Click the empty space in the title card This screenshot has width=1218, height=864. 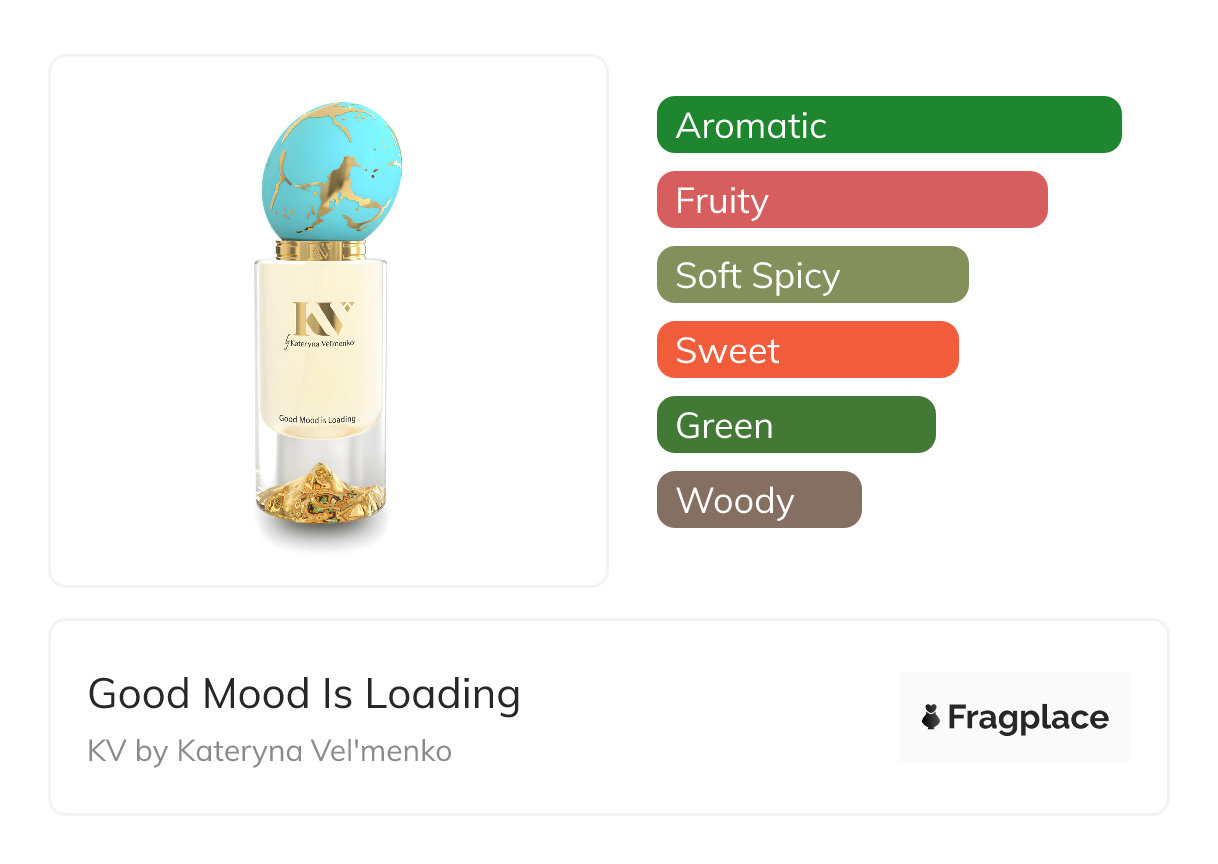pyautogui.click(x=700, y=720)
